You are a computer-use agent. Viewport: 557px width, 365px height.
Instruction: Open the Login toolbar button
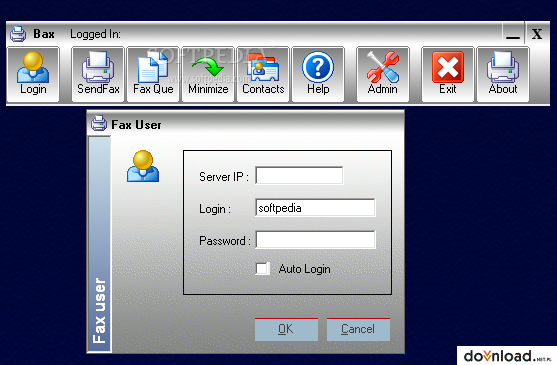point(33,74)
